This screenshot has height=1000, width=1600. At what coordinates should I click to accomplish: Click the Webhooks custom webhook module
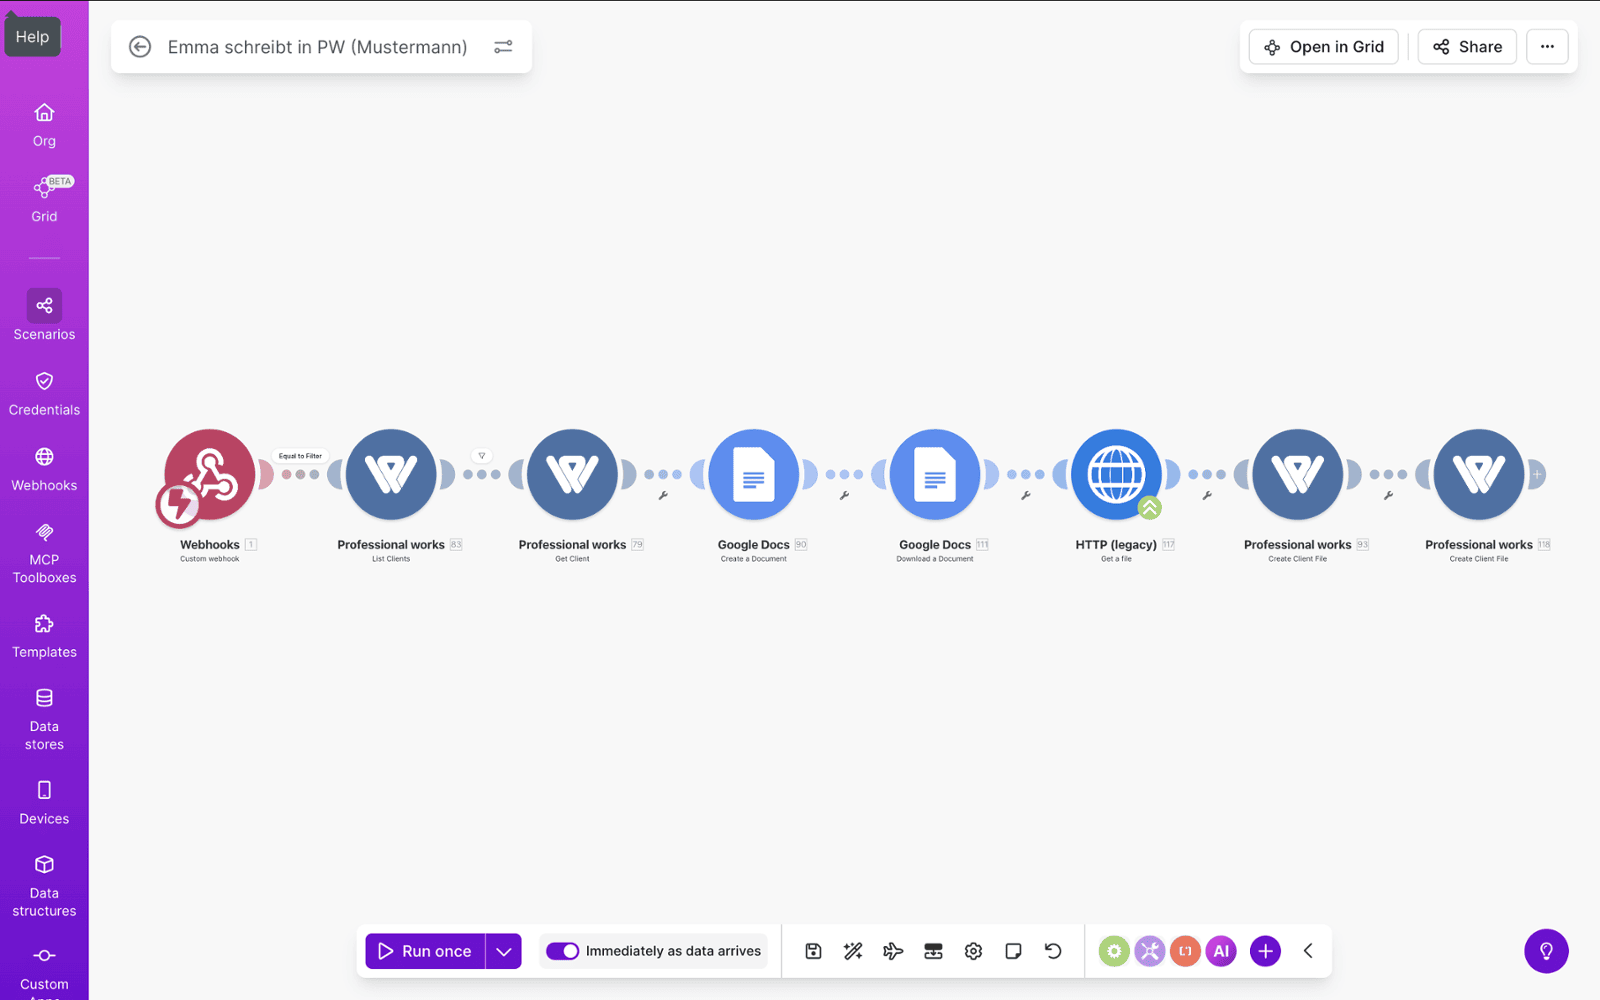[211, 472]
